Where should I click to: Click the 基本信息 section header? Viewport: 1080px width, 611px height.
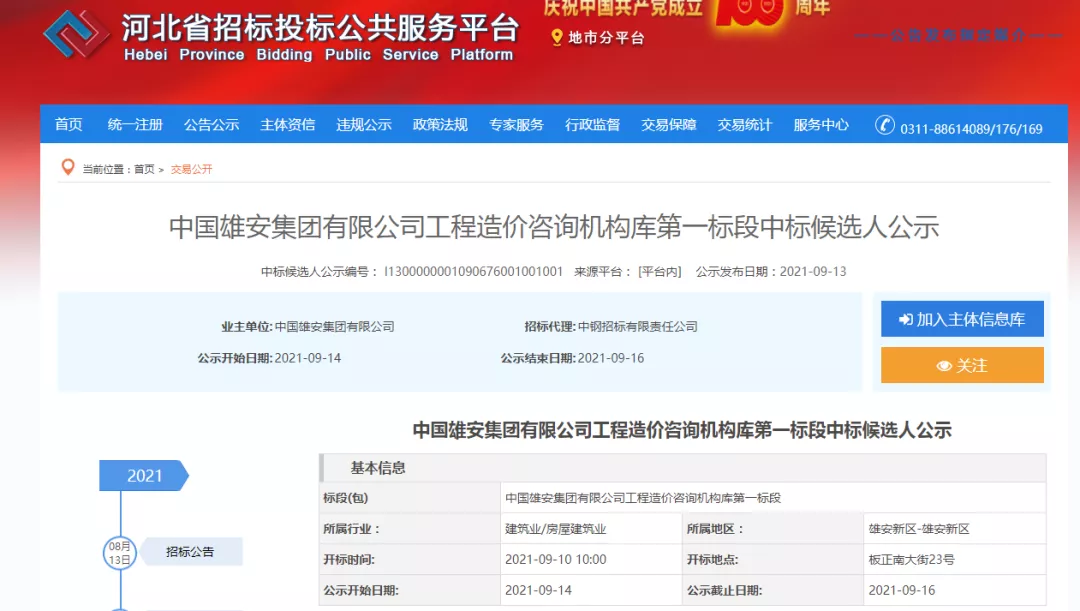click(x=683, y=468)
